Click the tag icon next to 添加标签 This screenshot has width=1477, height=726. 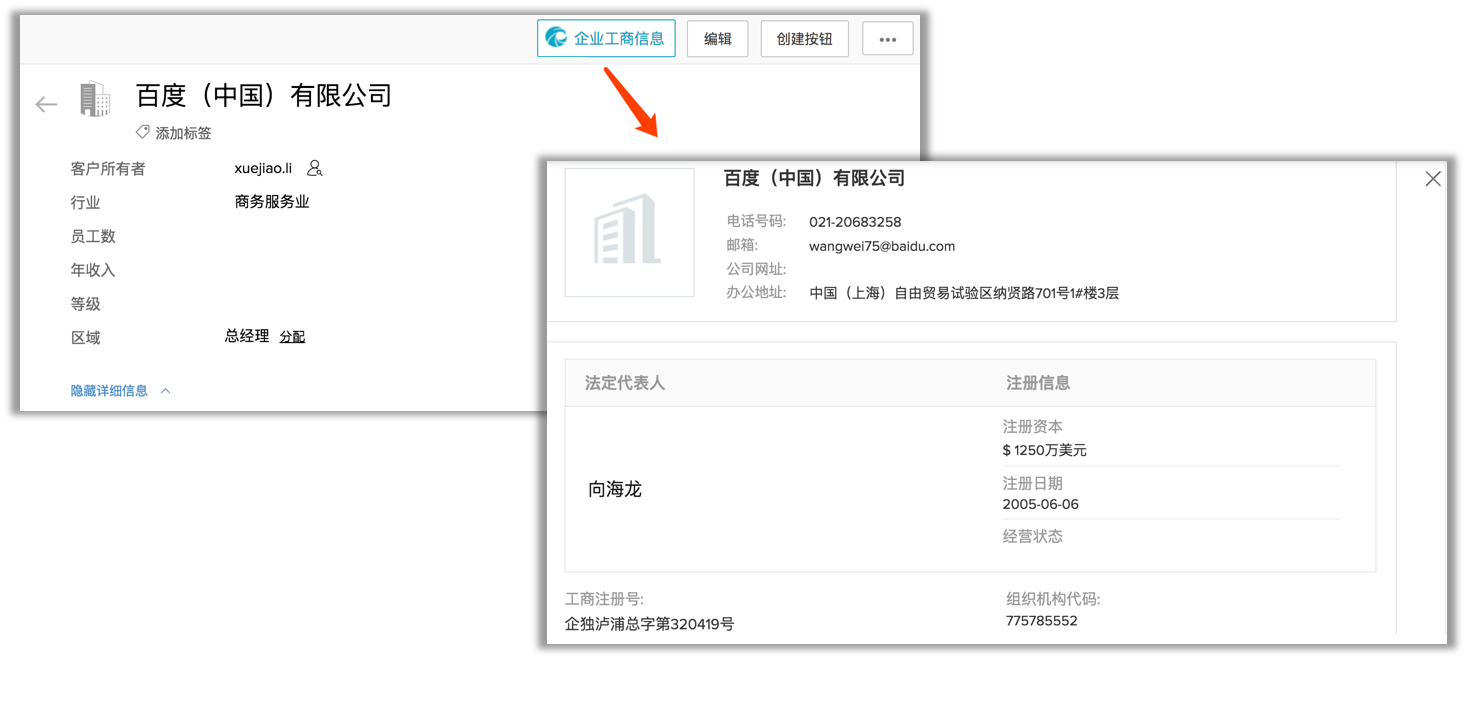pos(143,132)
